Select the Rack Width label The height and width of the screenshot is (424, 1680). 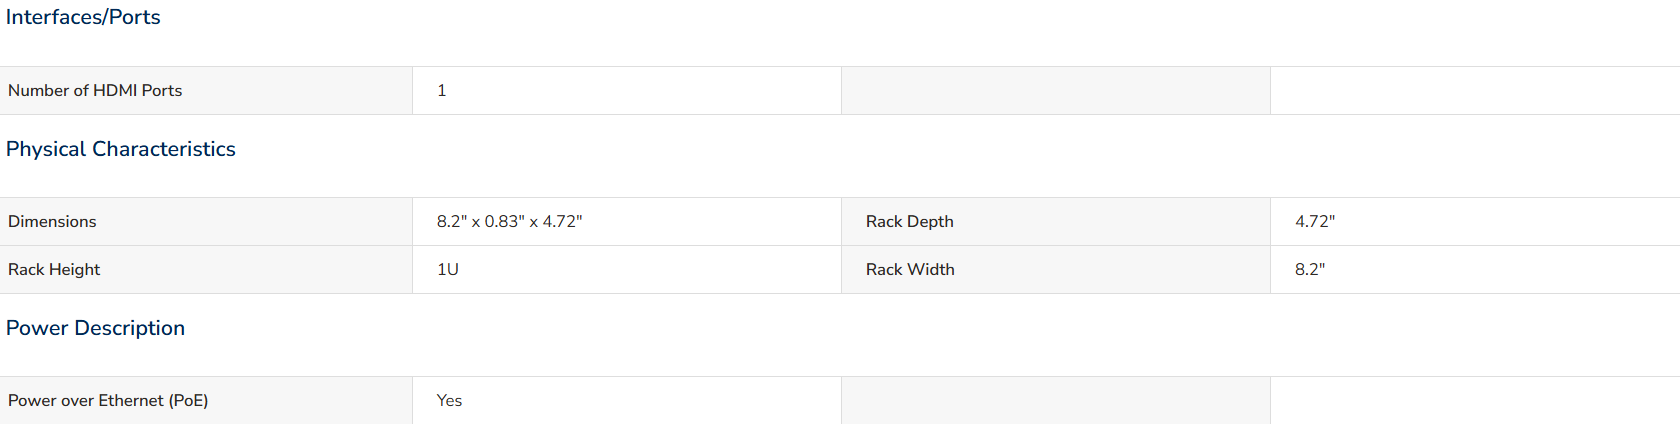pyautogui.click(x=910, y=269)
